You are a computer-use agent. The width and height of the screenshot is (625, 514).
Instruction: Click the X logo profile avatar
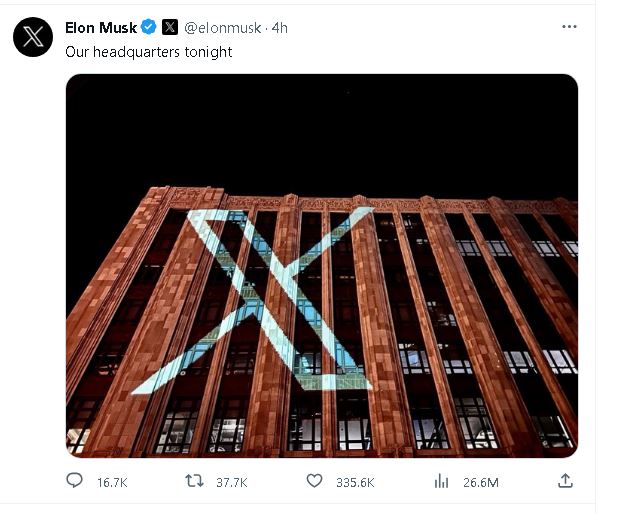click(33, 37)
